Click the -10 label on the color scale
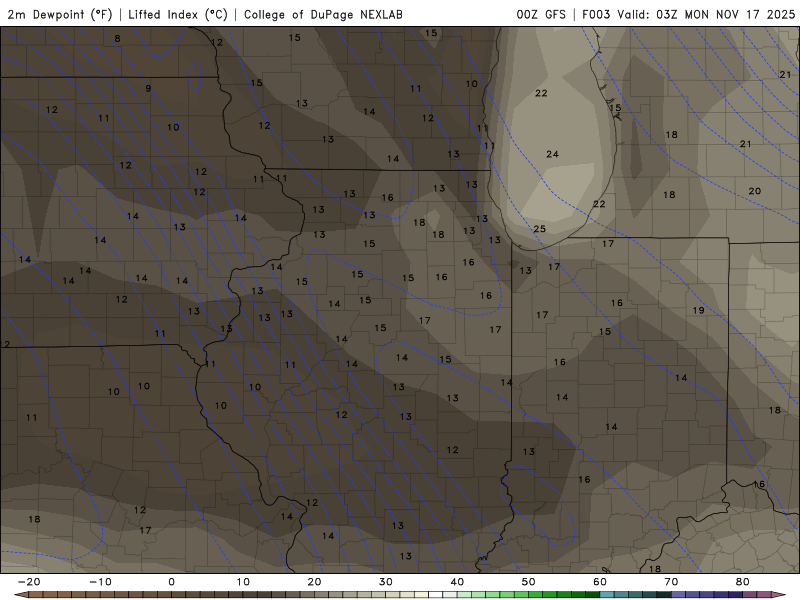Image resolution: width=800 pixels, height=600 pixels. point(100,582)
